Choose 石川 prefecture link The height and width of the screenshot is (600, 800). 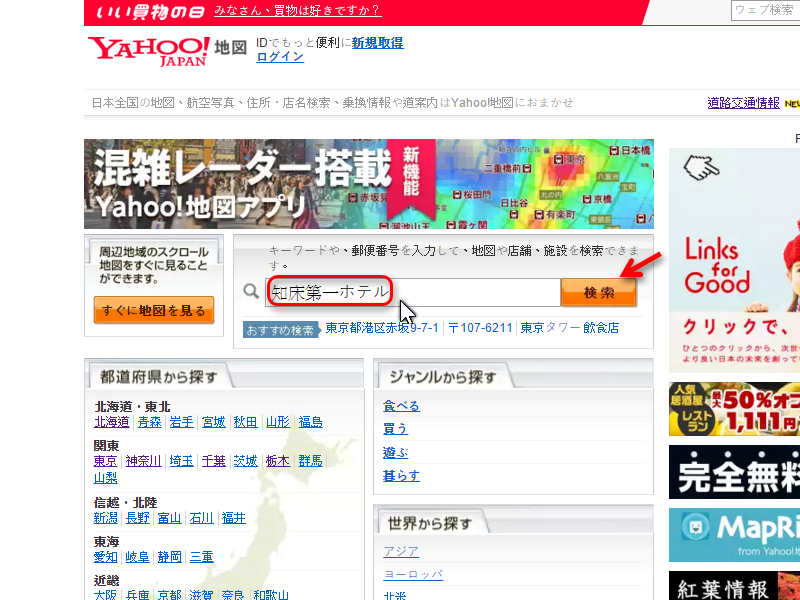[x=202, y=518]
